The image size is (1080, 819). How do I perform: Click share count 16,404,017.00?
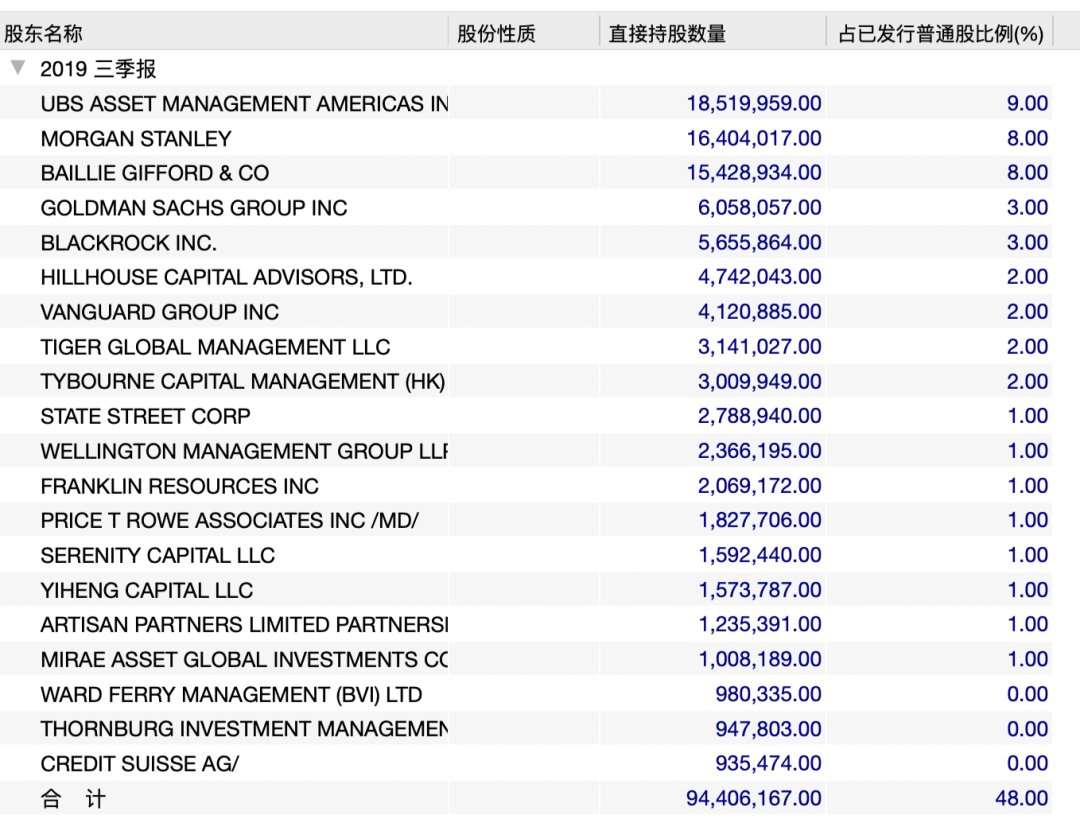[x=754, y=138]
